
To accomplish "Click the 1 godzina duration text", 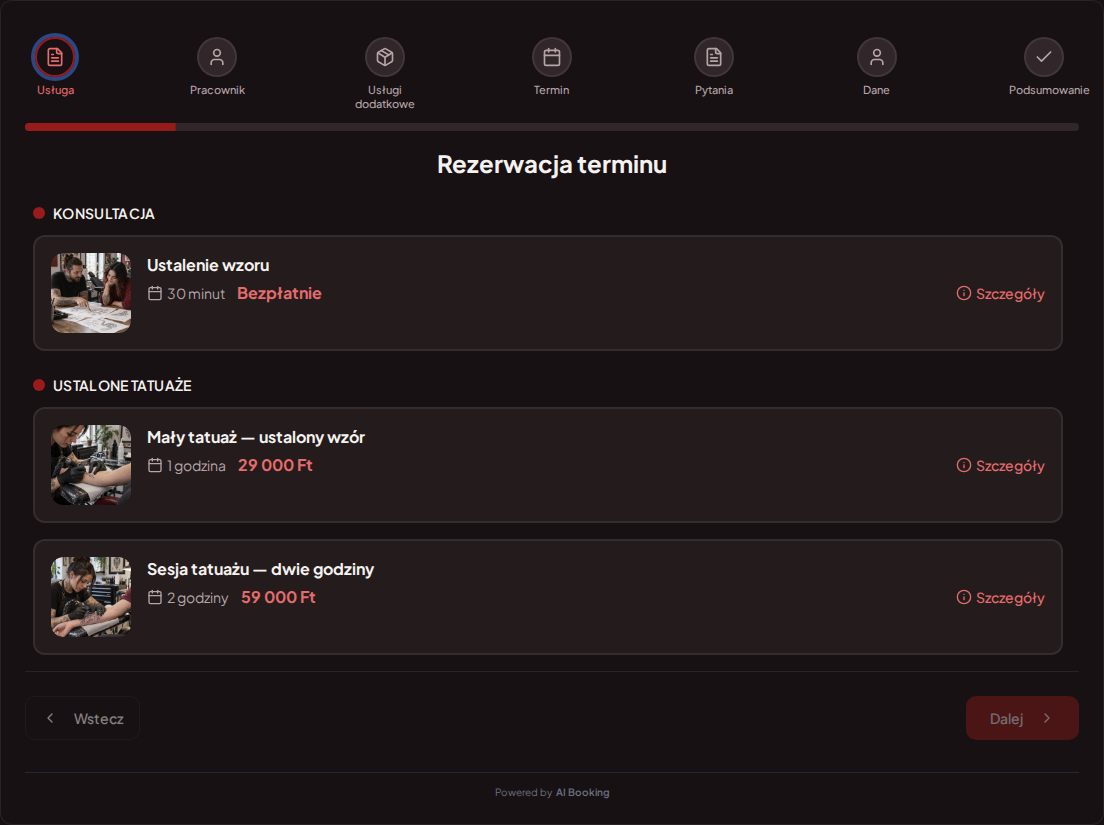I will click(x=196, y=466).
